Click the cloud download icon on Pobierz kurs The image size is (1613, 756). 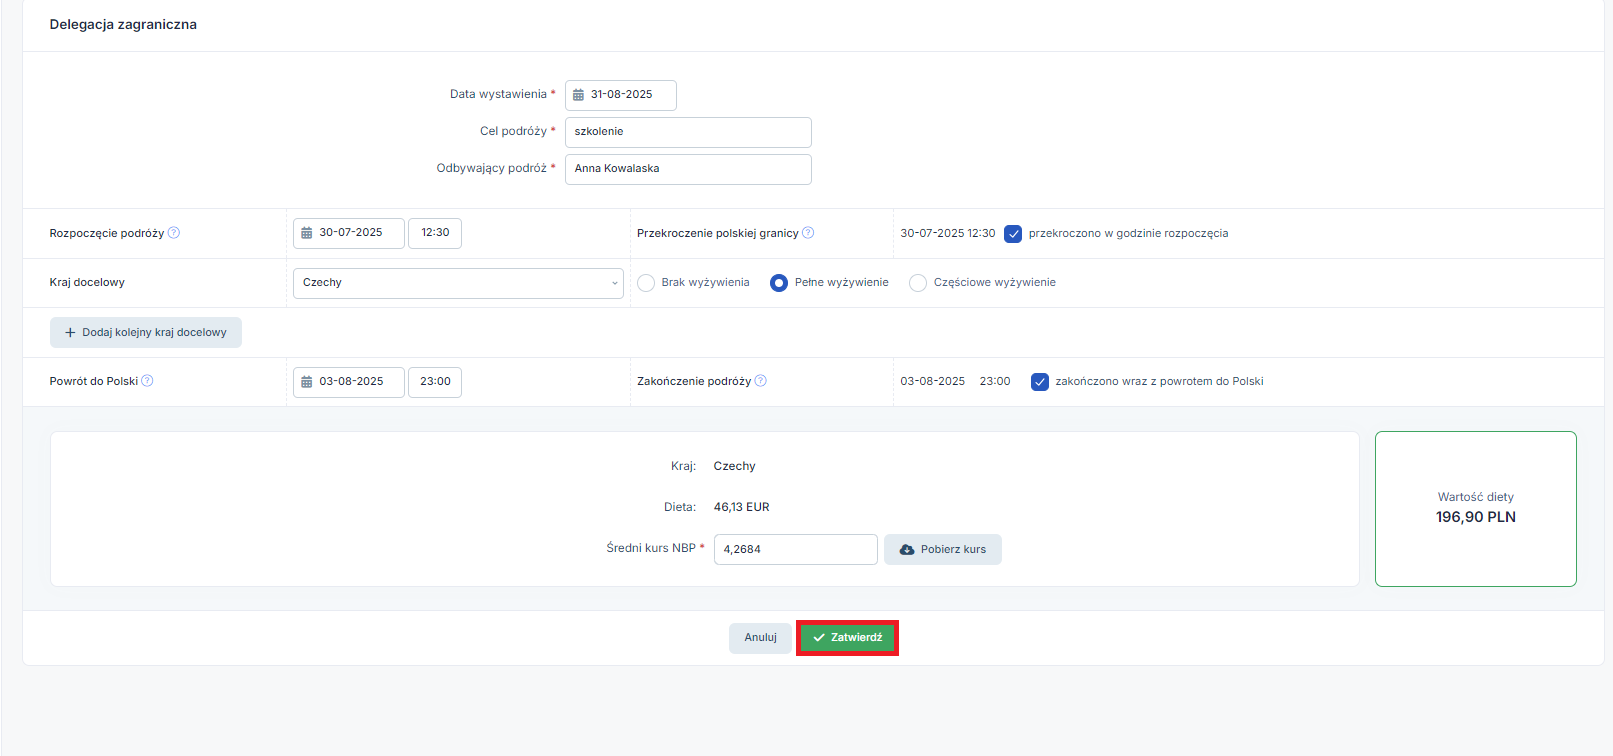(x=907, y=550)
